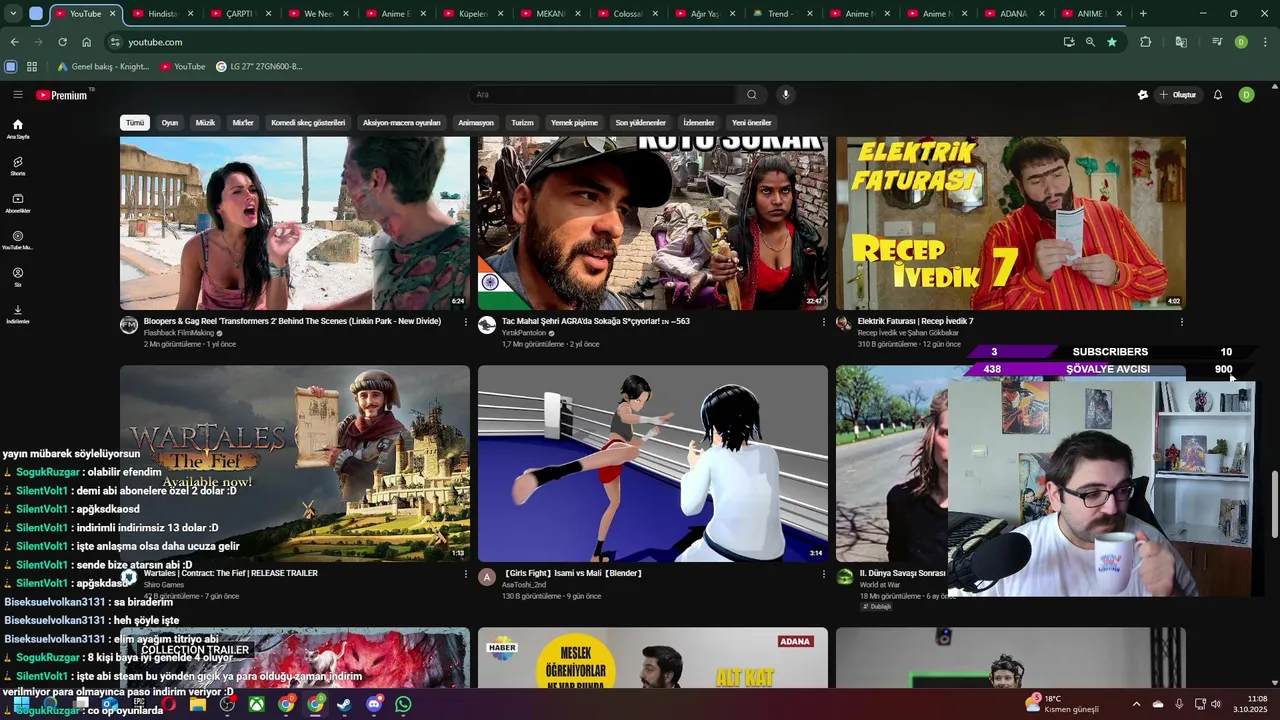The image size is (1280, 720).
Task: Open more options for Wartales trailer video
Action: tap(465, 574)
